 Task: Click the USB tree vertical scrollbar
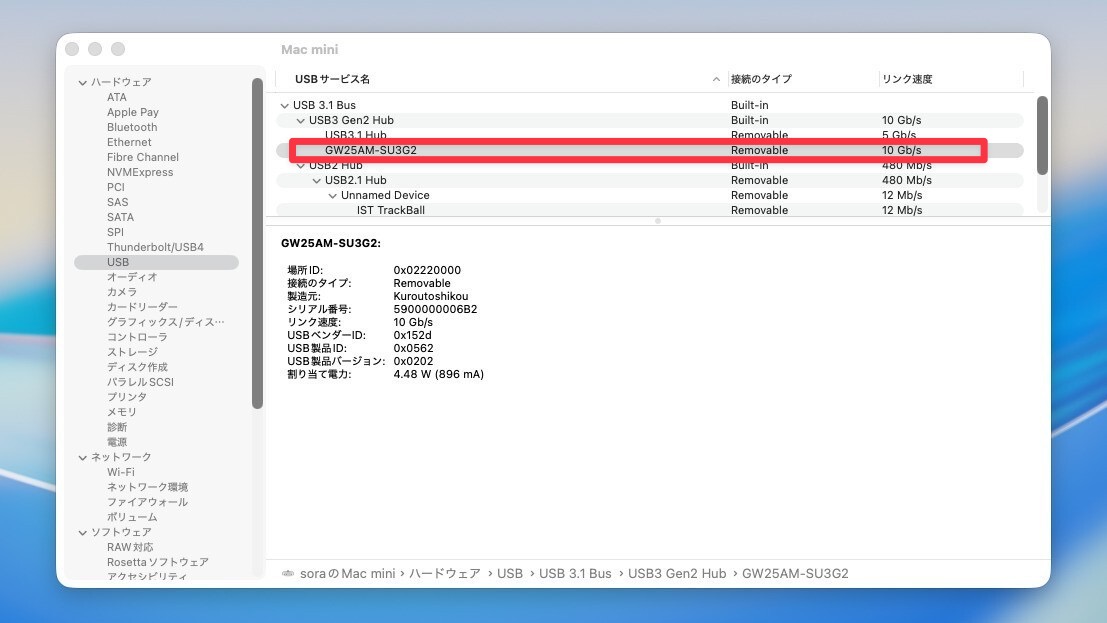(1042, 136)
